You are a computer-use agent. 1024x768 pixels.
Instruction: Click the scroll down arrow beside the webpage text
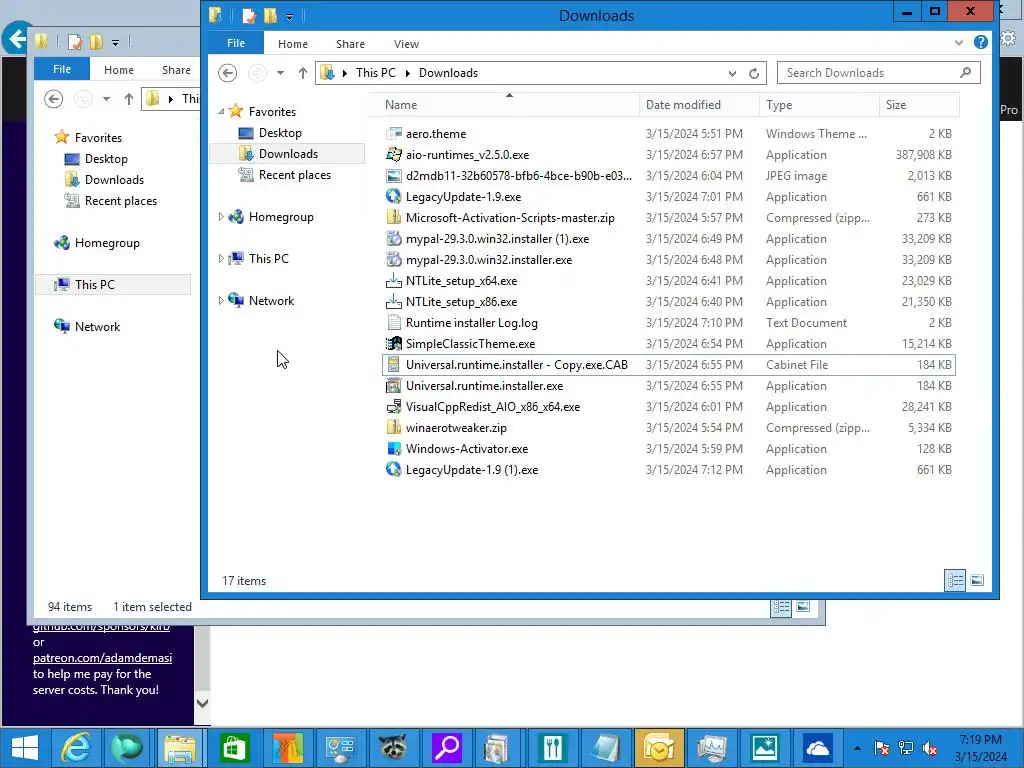click(202, 704)
